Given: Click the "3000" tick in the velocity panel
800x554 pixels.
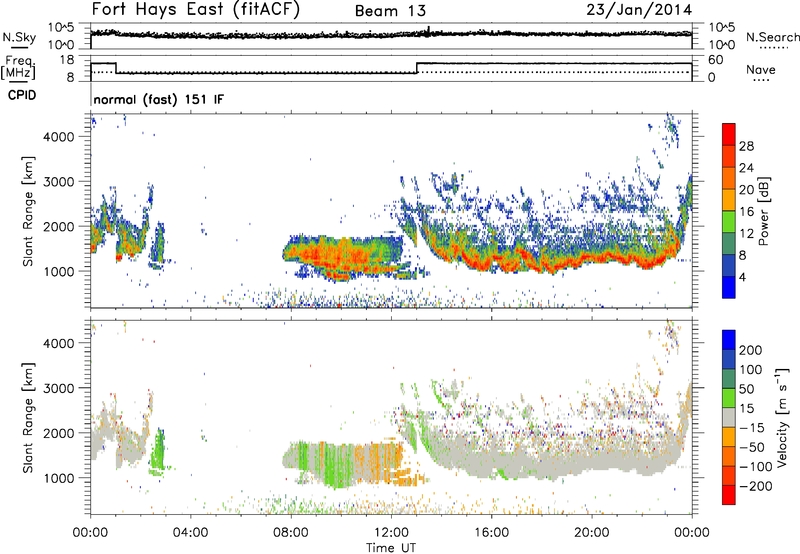Looking at the screenshot, I should pyautogui.click(x=58, y=388).
